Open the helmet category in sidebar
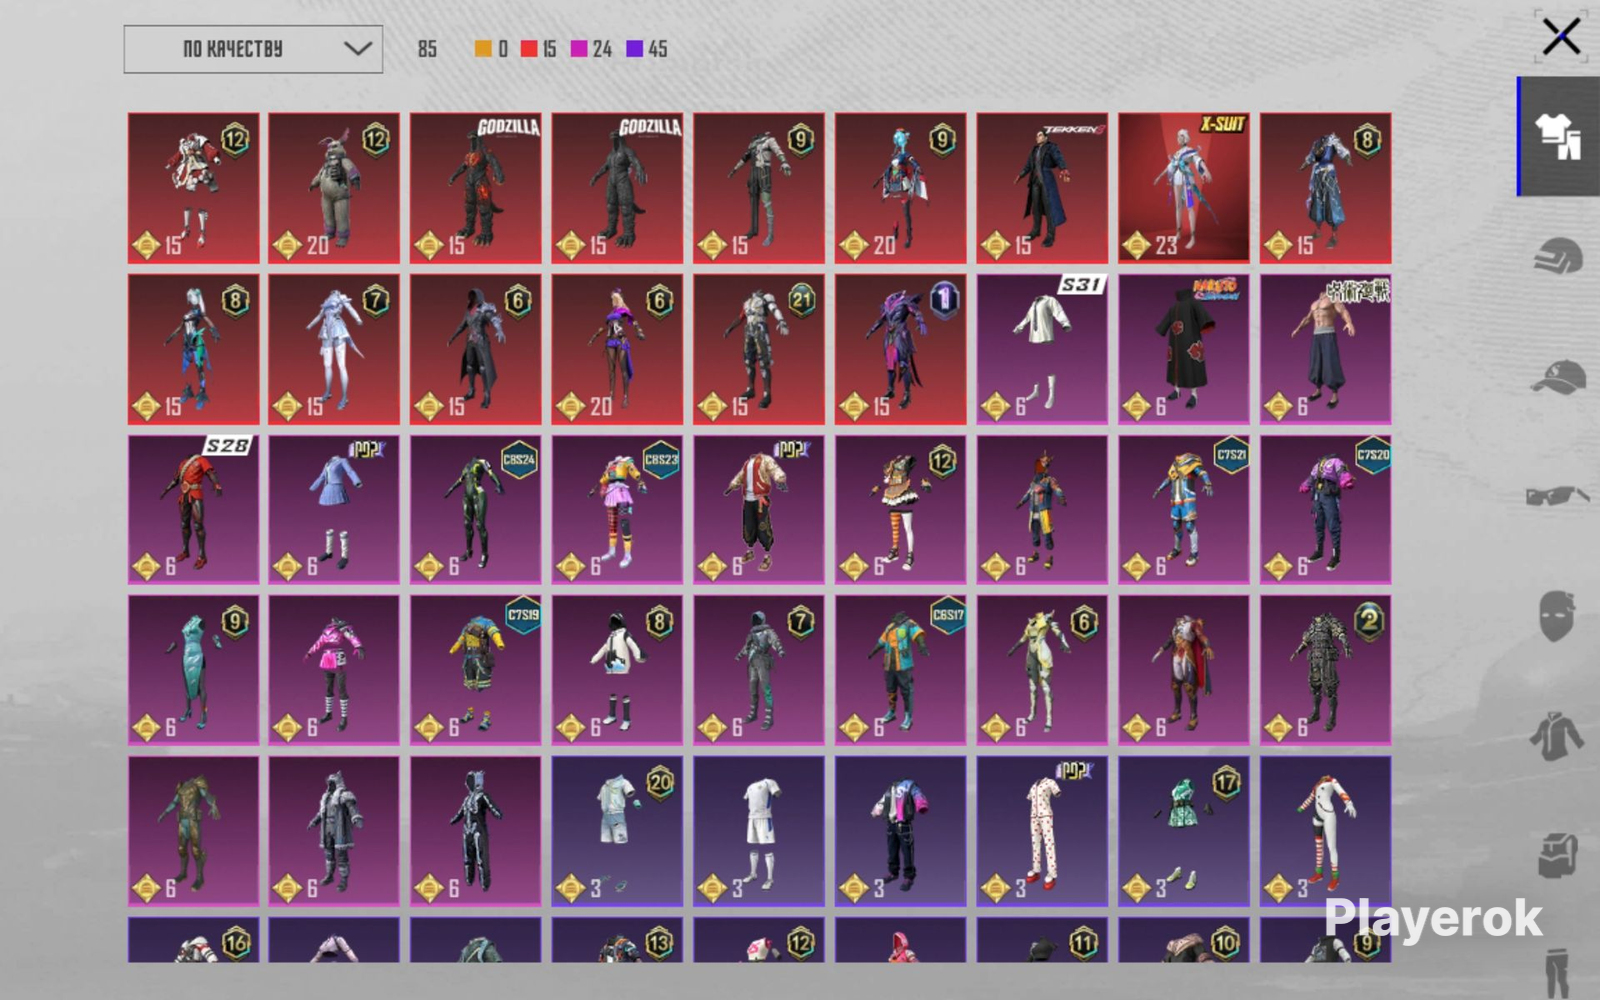 [x=1558, y=256]
